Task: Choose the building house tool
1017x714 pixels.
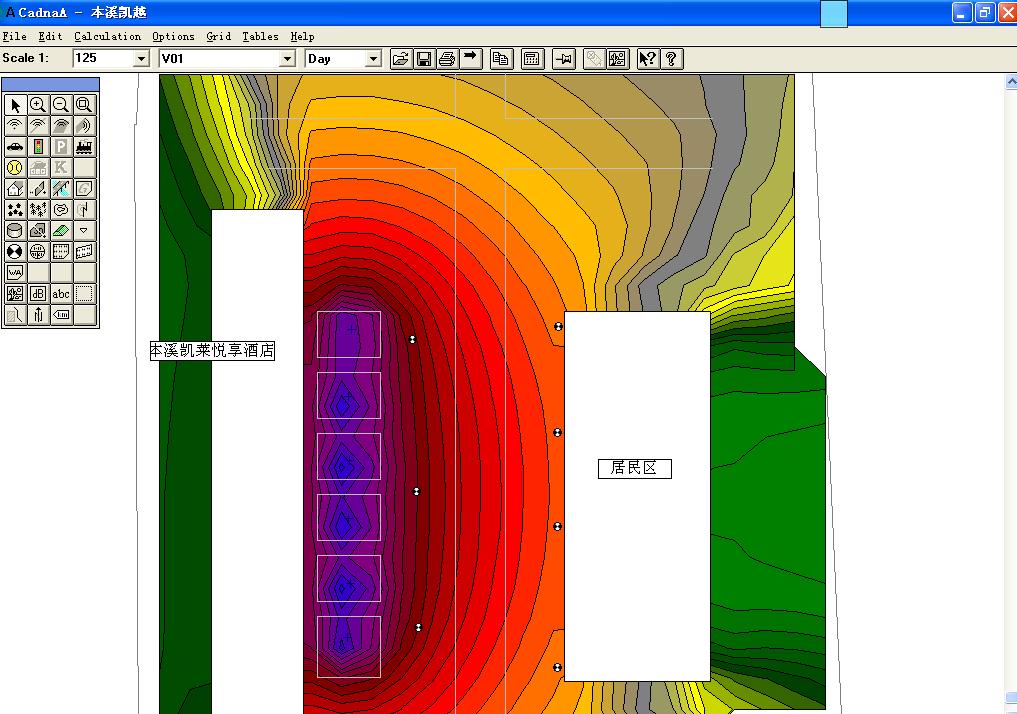Action: coord(15,189)
